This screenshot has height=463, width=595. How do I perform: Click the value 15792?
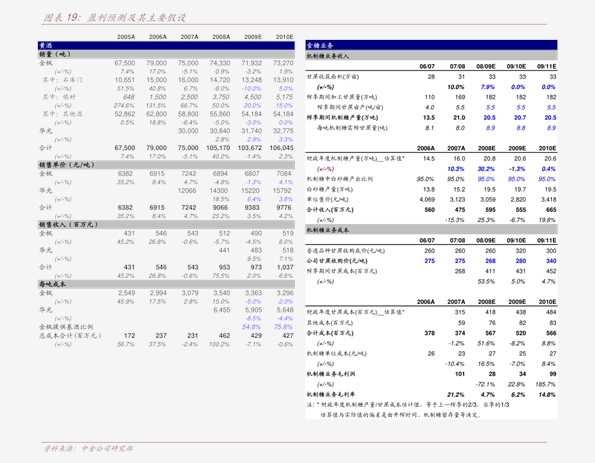pyautogui.click(x=282, y=191)
